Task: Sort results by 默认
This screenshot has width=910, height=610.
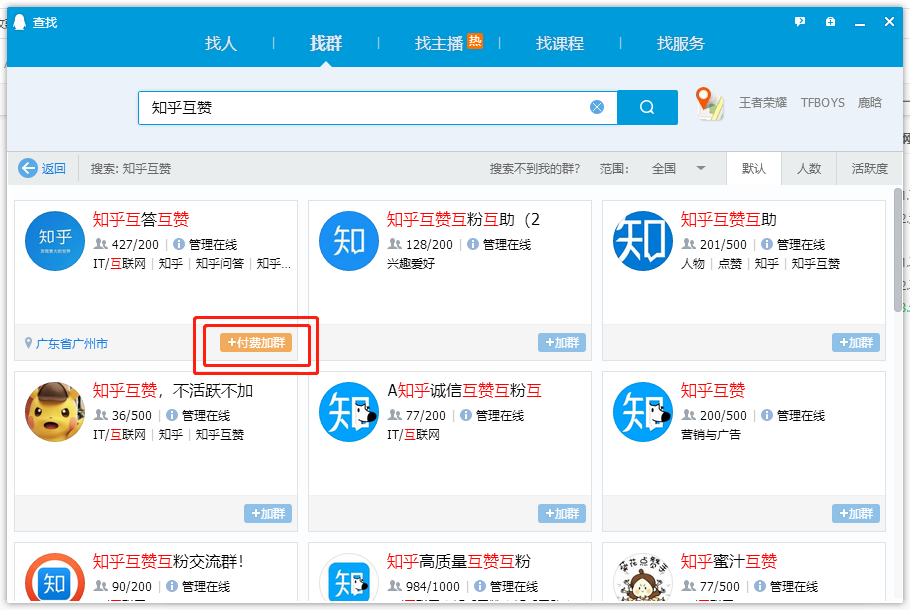Action: [x=754, y=168]
